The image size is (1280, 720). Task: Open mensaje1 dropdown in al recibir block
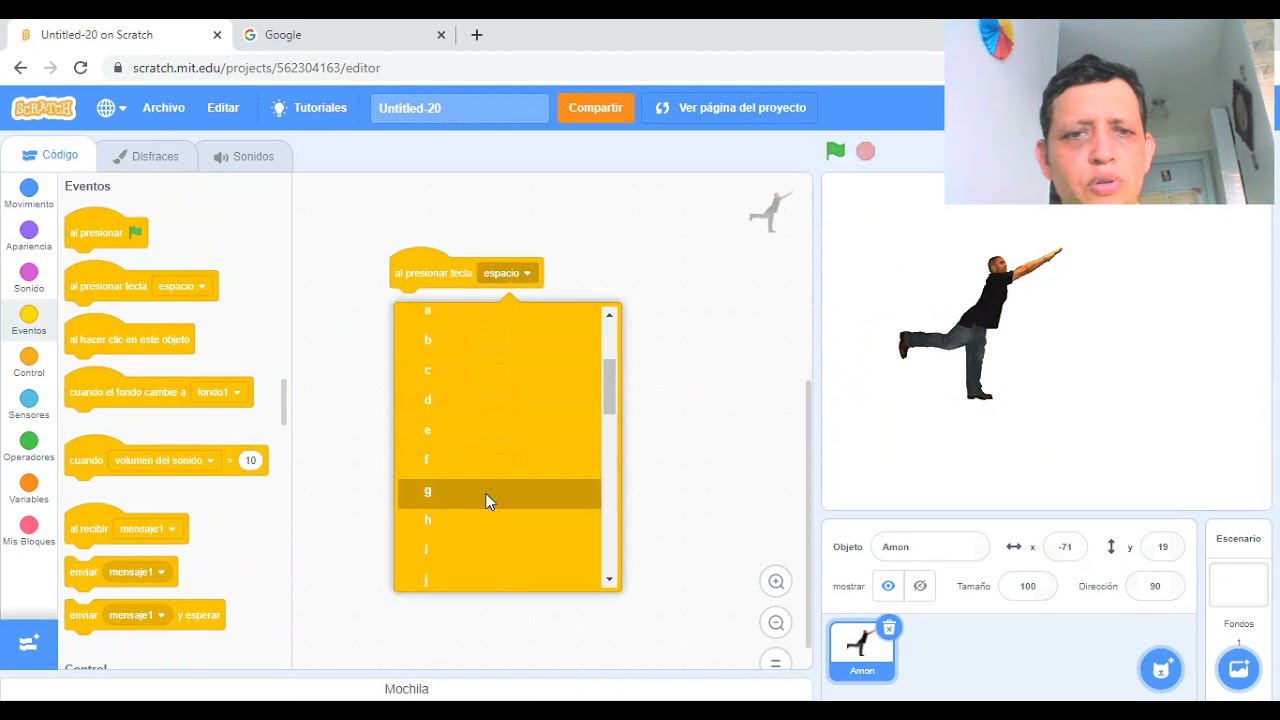147,529
